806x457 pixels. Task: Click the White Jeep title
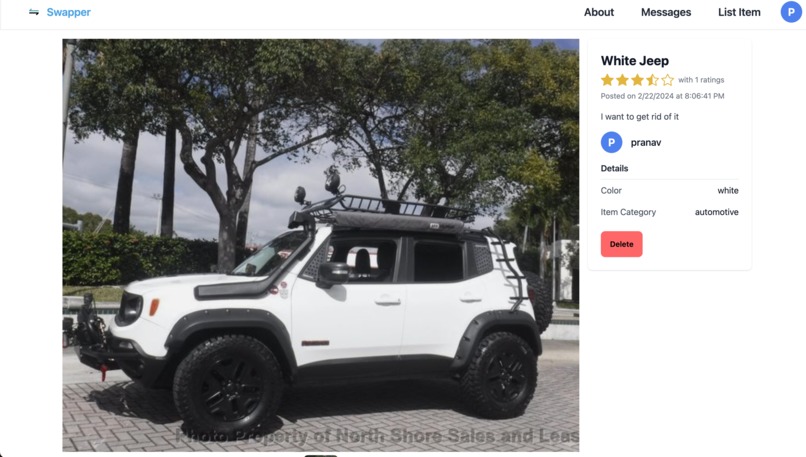[x=635, y=61]
